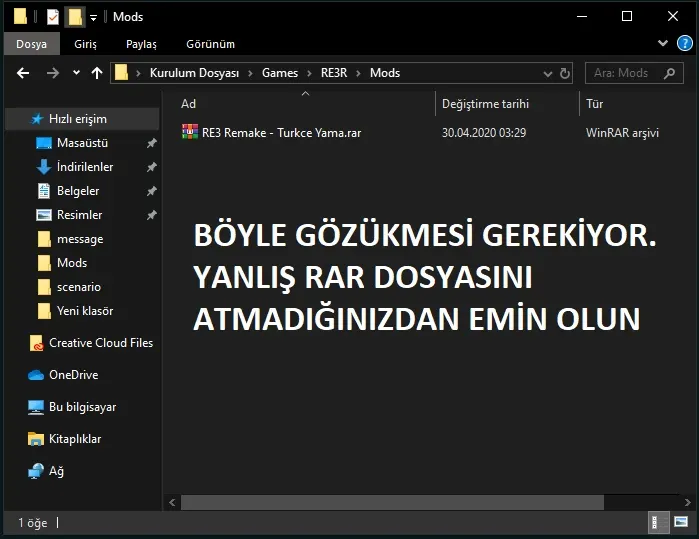Open the Help question mark icon
Viewport: 699px width, 539px height.
click(x=685, y=44)
